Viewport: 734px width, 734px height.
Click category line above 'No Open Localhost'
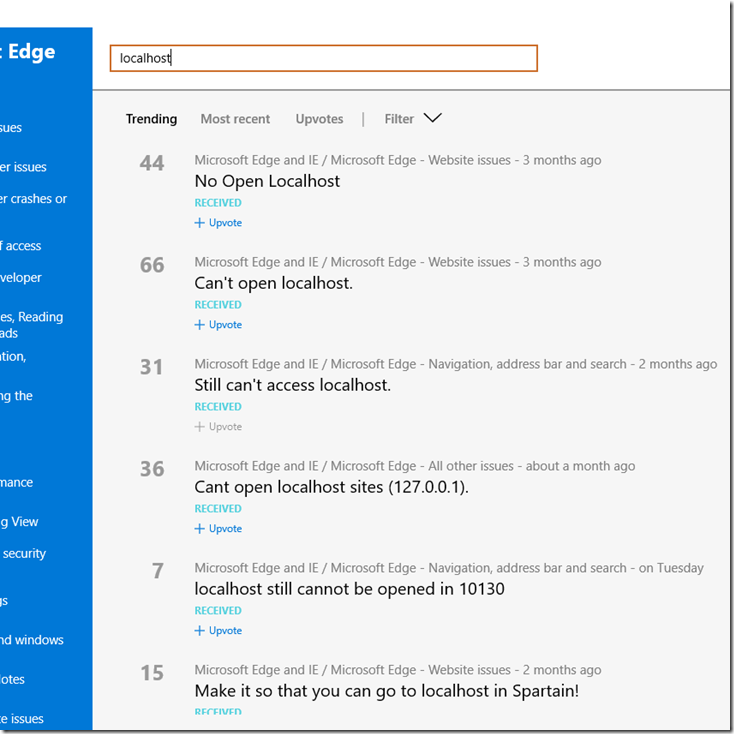398,161
